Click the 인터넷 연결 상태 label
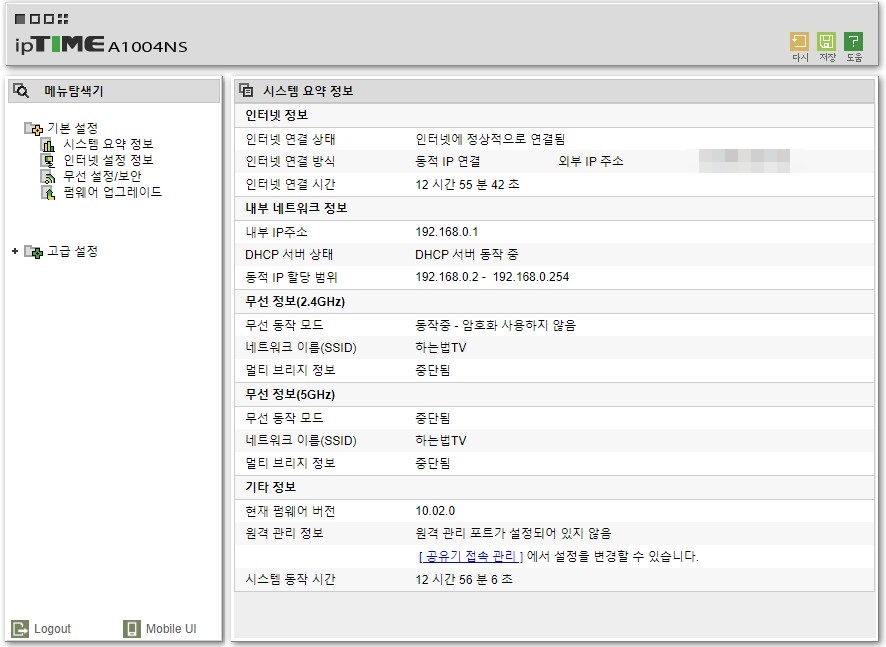Viewport: 886px width, 647px height. click(x=290, y=139)
